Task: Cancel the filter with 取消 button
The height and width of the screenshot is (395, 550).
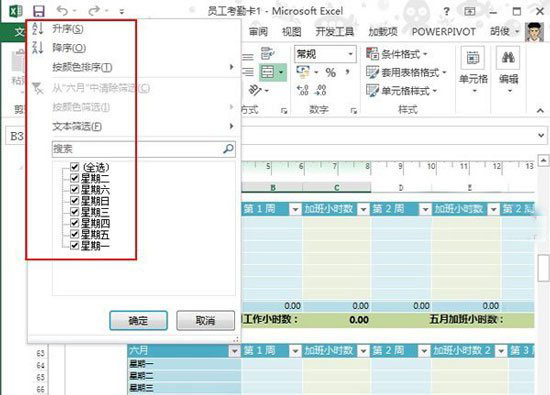Action: pyautogui.click(x=205, y=320)
